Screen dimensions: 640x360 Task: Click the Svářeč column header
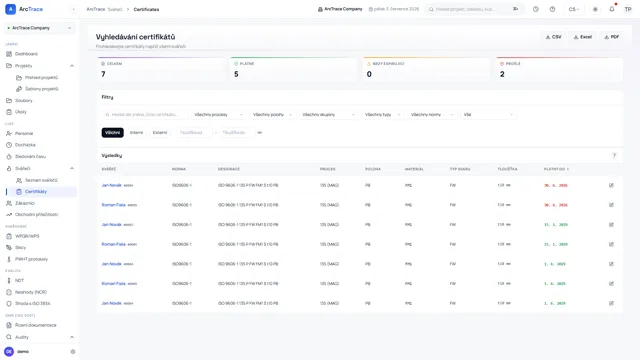[x=109, y=169]
